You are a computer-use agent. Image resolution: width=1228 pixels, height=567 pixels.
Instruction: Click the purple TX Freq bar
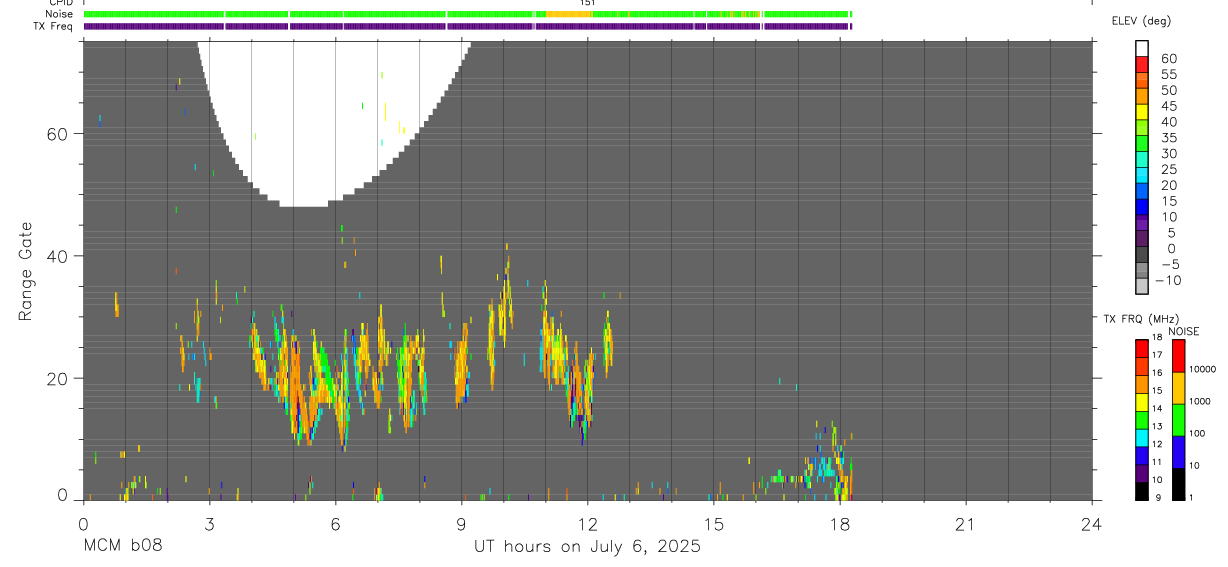(x=467, y=26)
